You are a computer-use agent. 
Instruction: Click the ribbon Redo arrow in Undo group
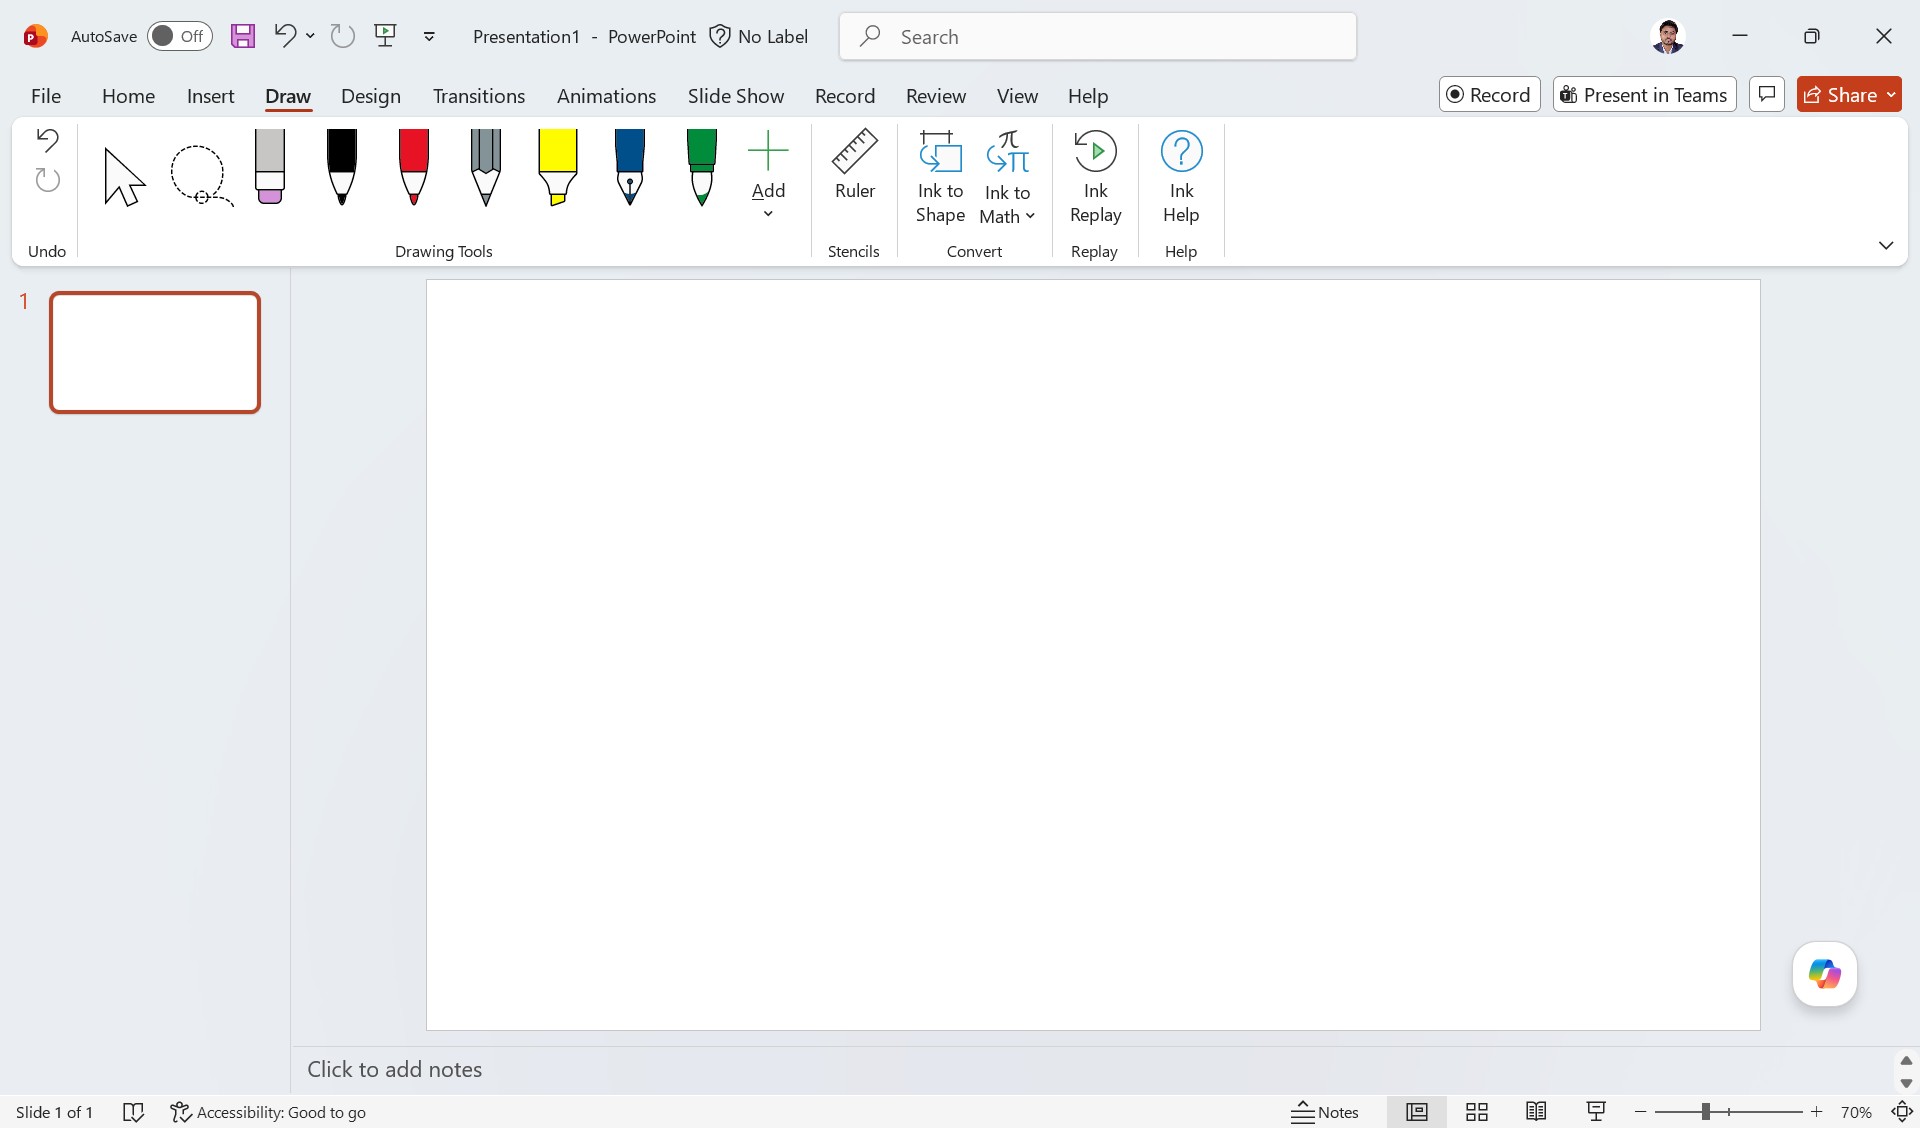tap(47, 180)
